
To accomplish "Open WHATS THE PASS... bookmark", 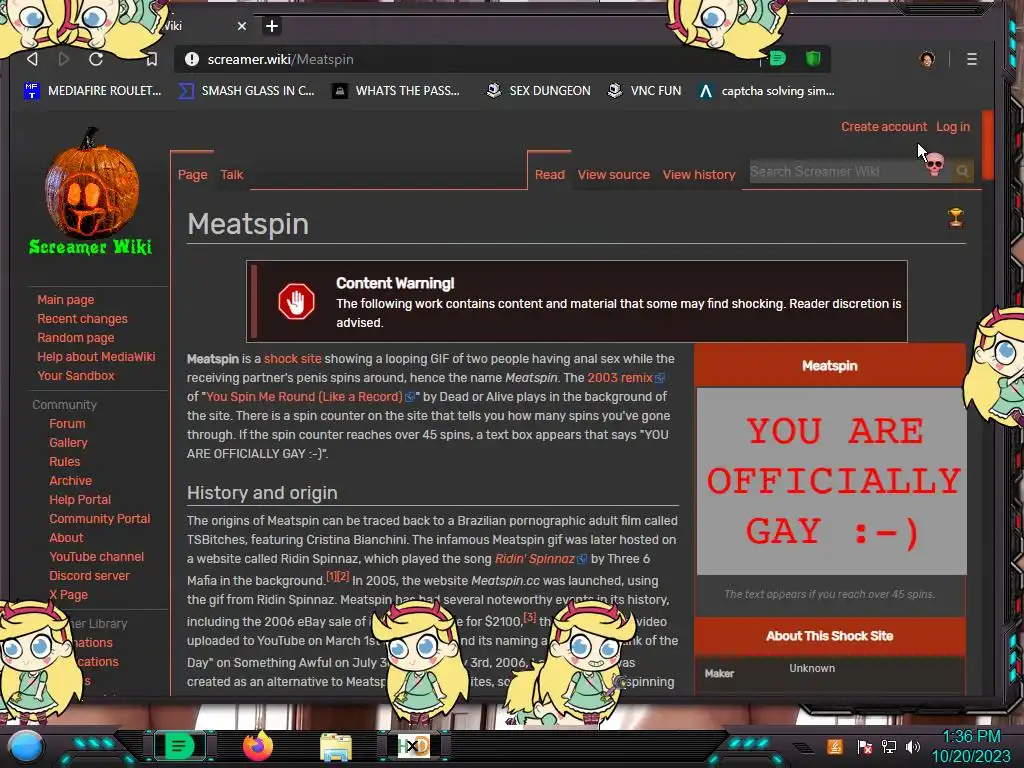I will pyautogui.click(x=396, y=91).
